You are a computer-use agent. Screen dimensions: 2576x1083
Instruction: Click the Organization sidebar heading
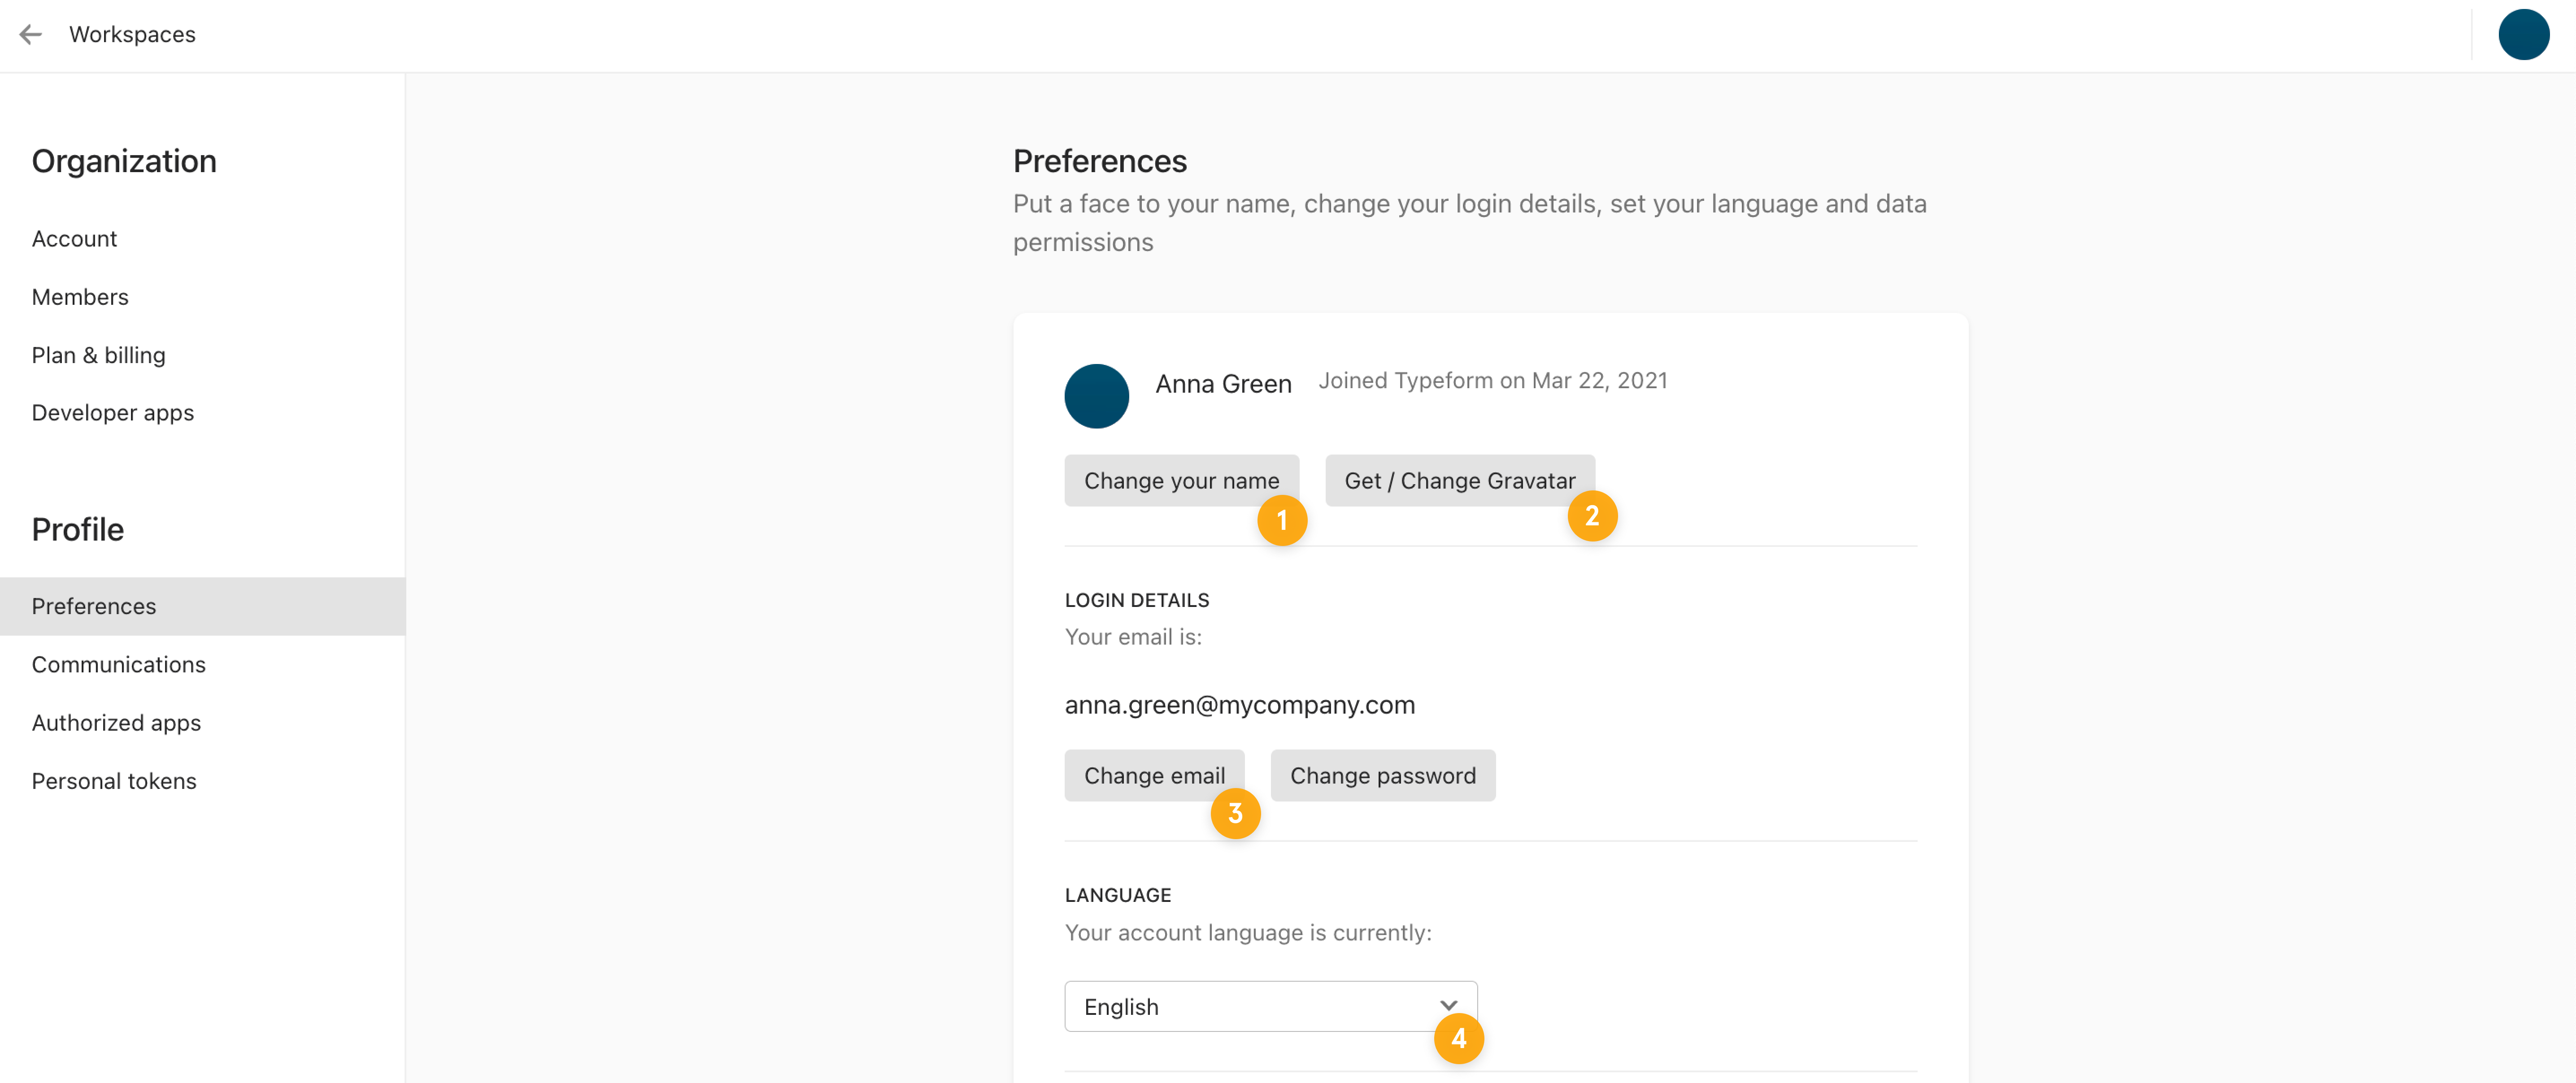124,161
